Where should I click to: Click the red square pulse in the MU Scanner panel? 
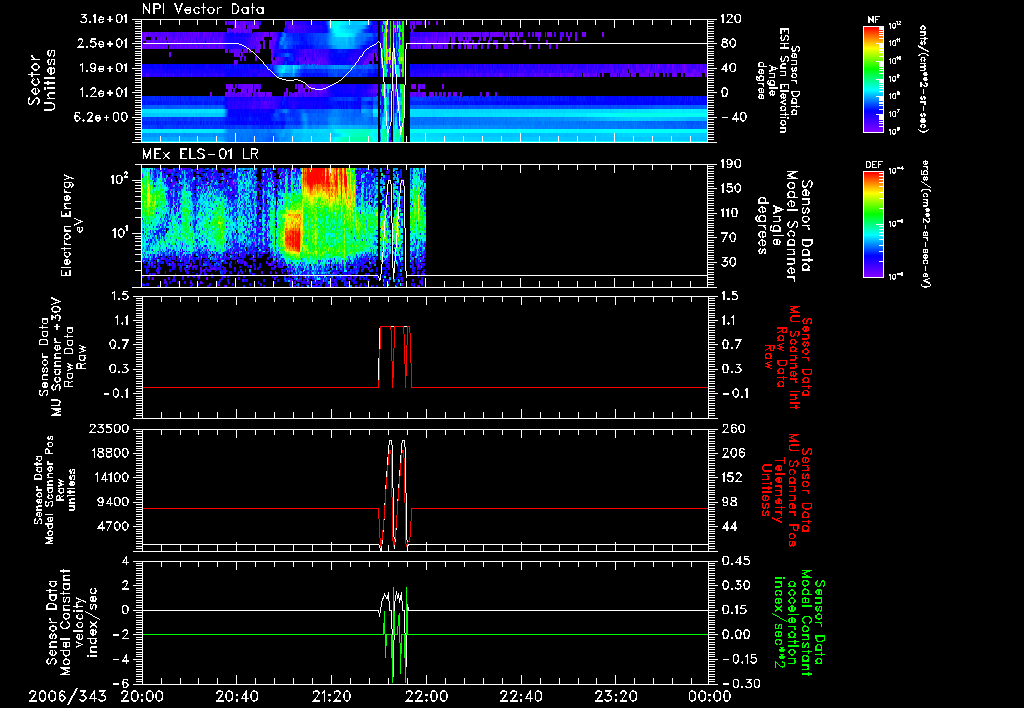point(394,357)
